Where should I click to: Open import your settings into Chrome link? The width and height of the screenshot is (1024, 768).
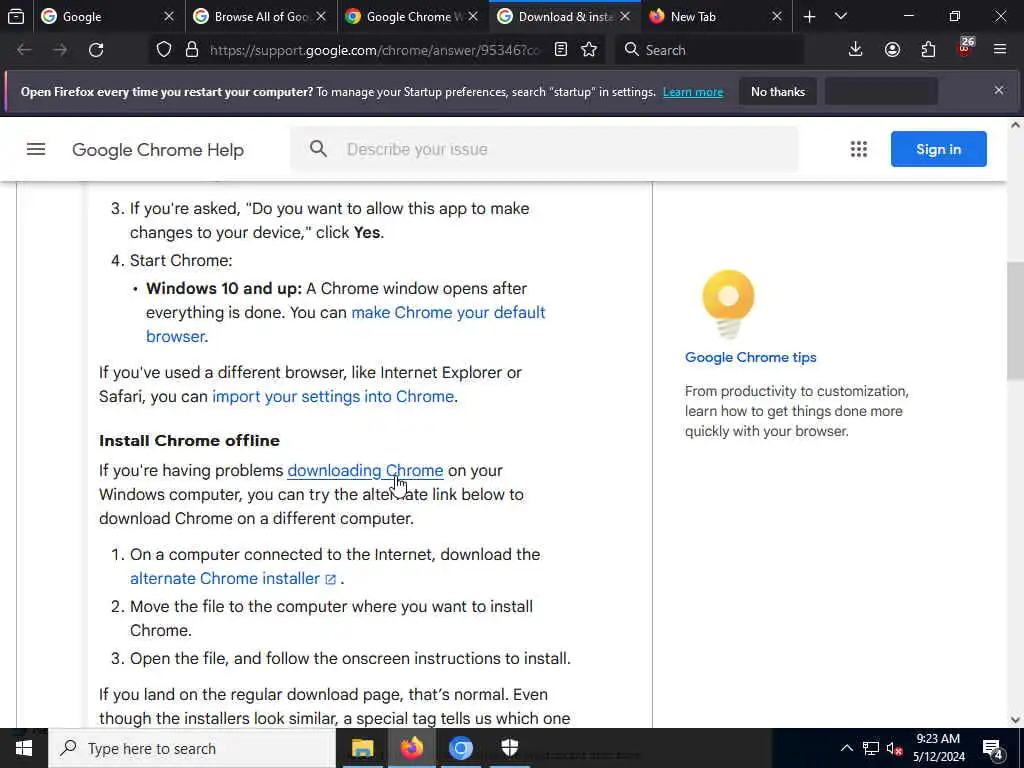[x=333, y=396]
